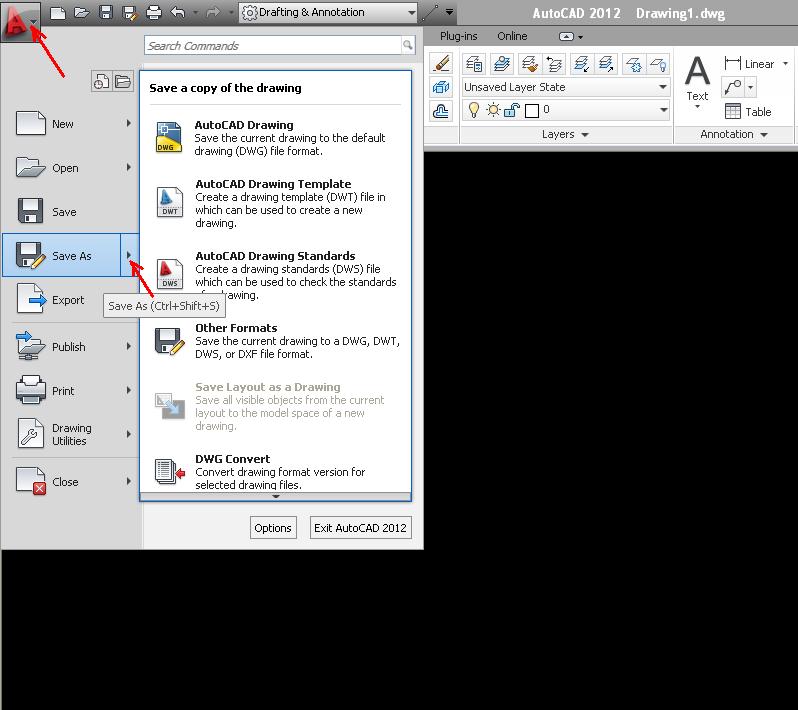Choose AutoCAD Drawing Standards DWS option
798x710 pixels.
275,275
